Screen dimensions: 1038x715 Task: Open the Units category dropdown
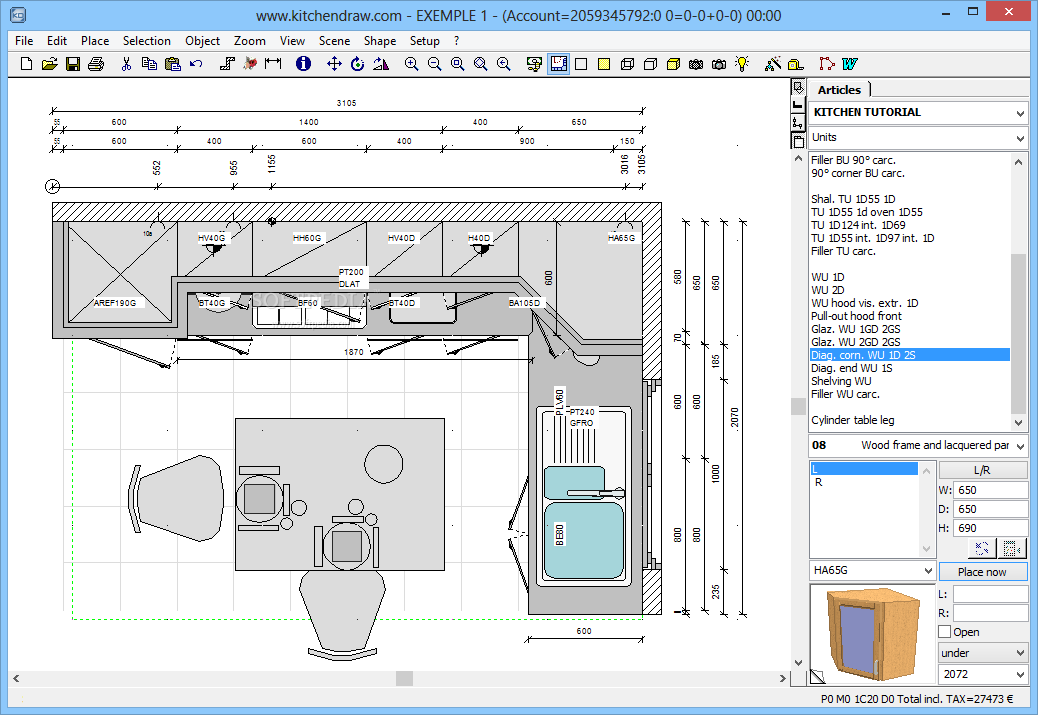(x=1019, y=138)
